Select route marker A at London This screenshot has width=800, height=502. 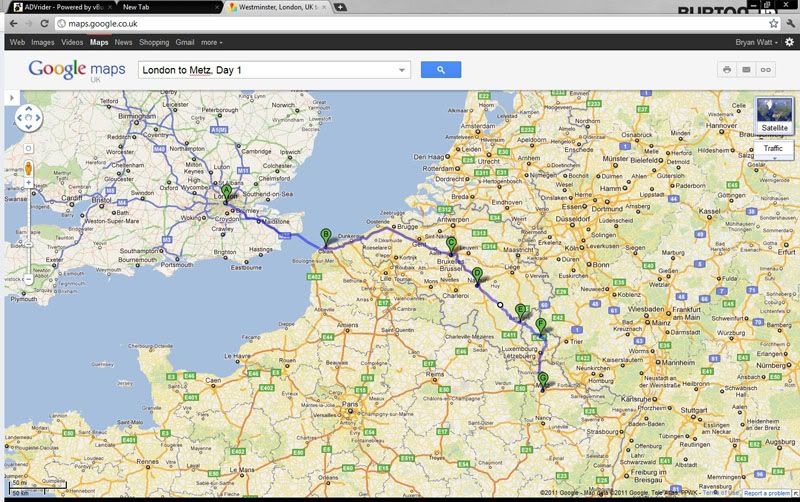click(x=227, y=194)
